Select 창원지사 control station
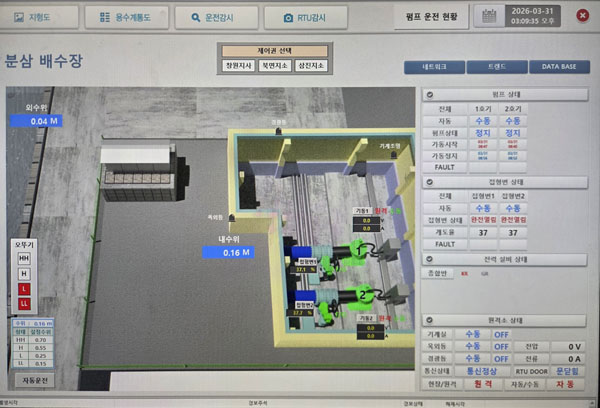 click(238, 65)
